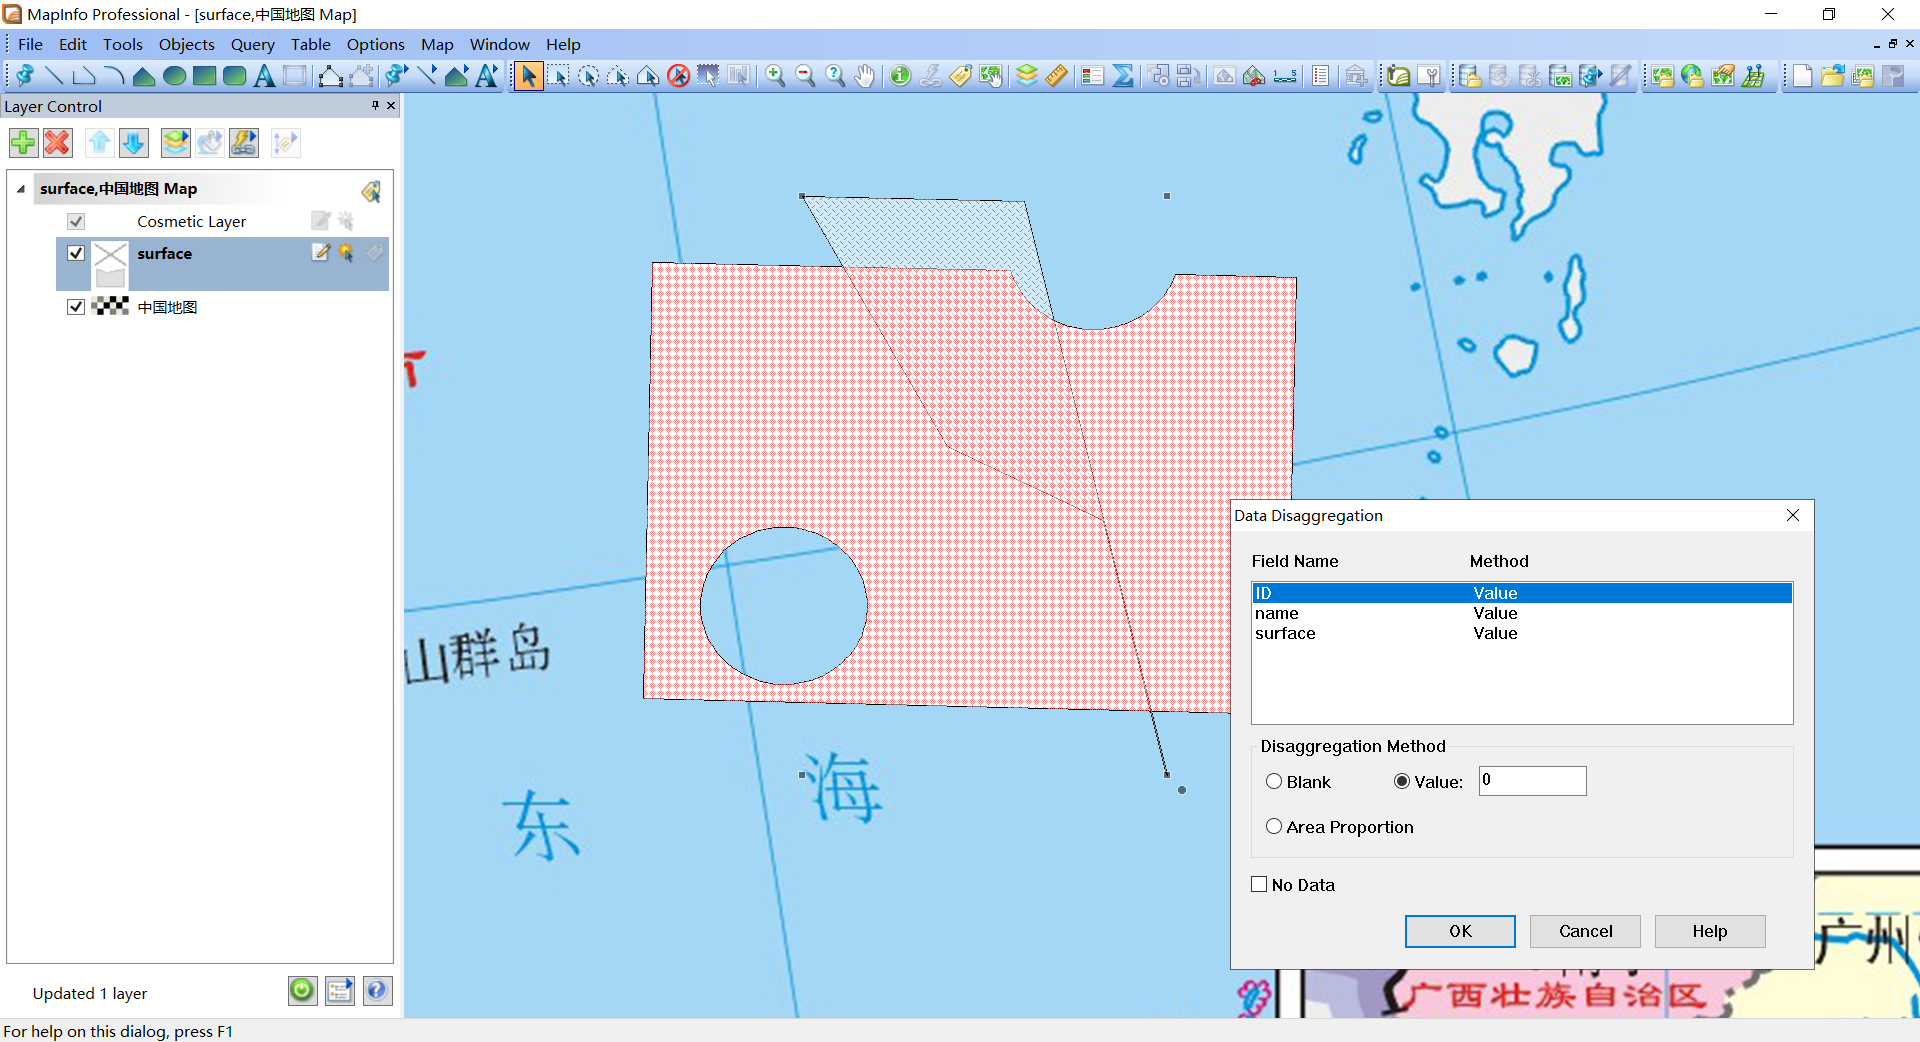The width and height of the screenshot is (1920, 1042).
Task: Select the Cosmetic Layer row
Action: [x=222, y=221]
